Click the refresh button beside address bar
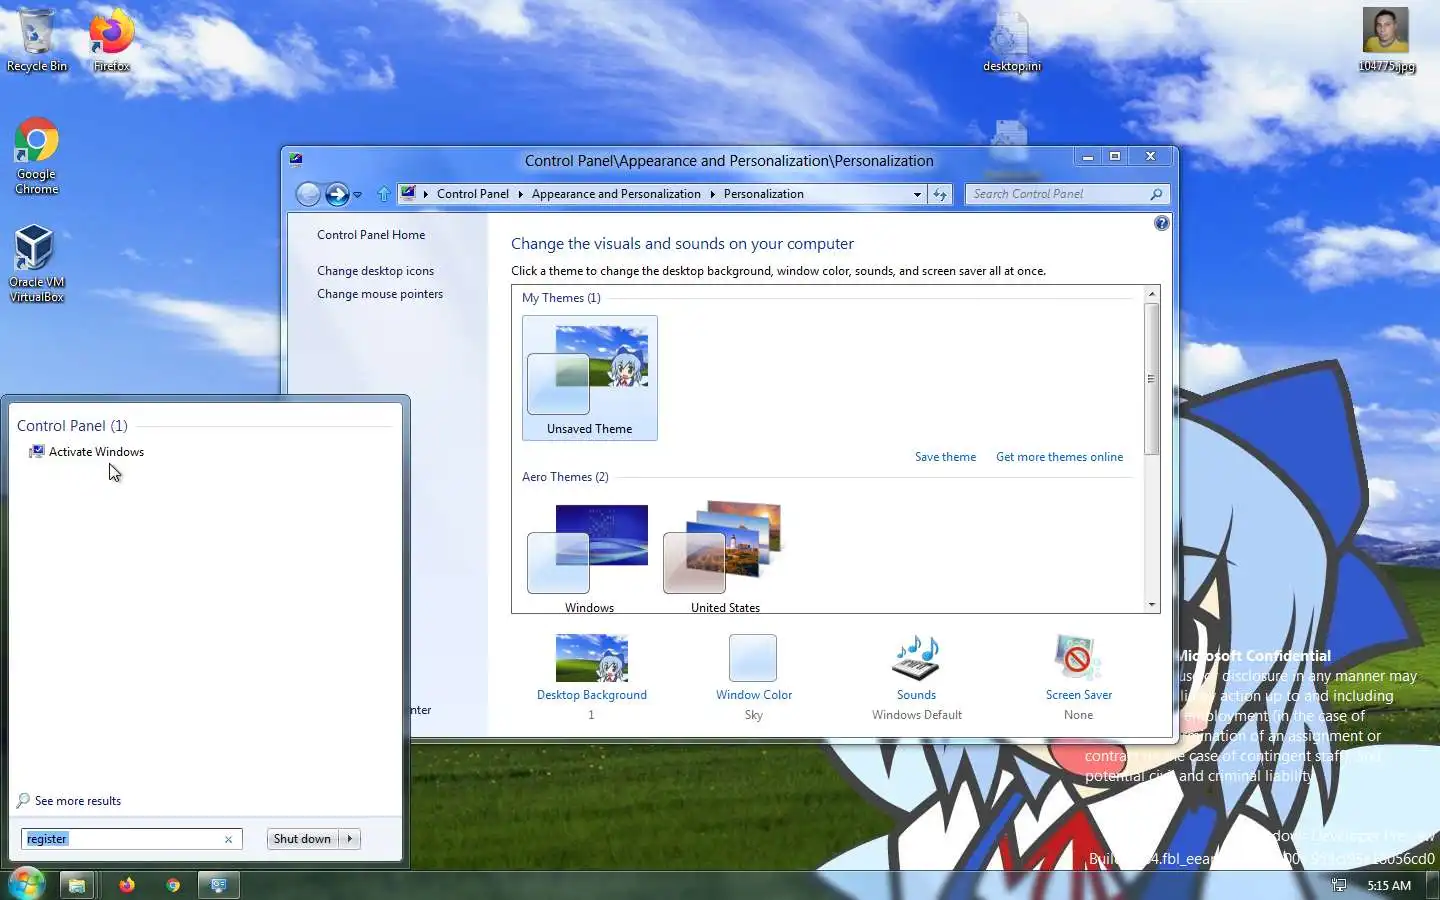The height and width of the screenshot is (900, 1440). point(940,194)
